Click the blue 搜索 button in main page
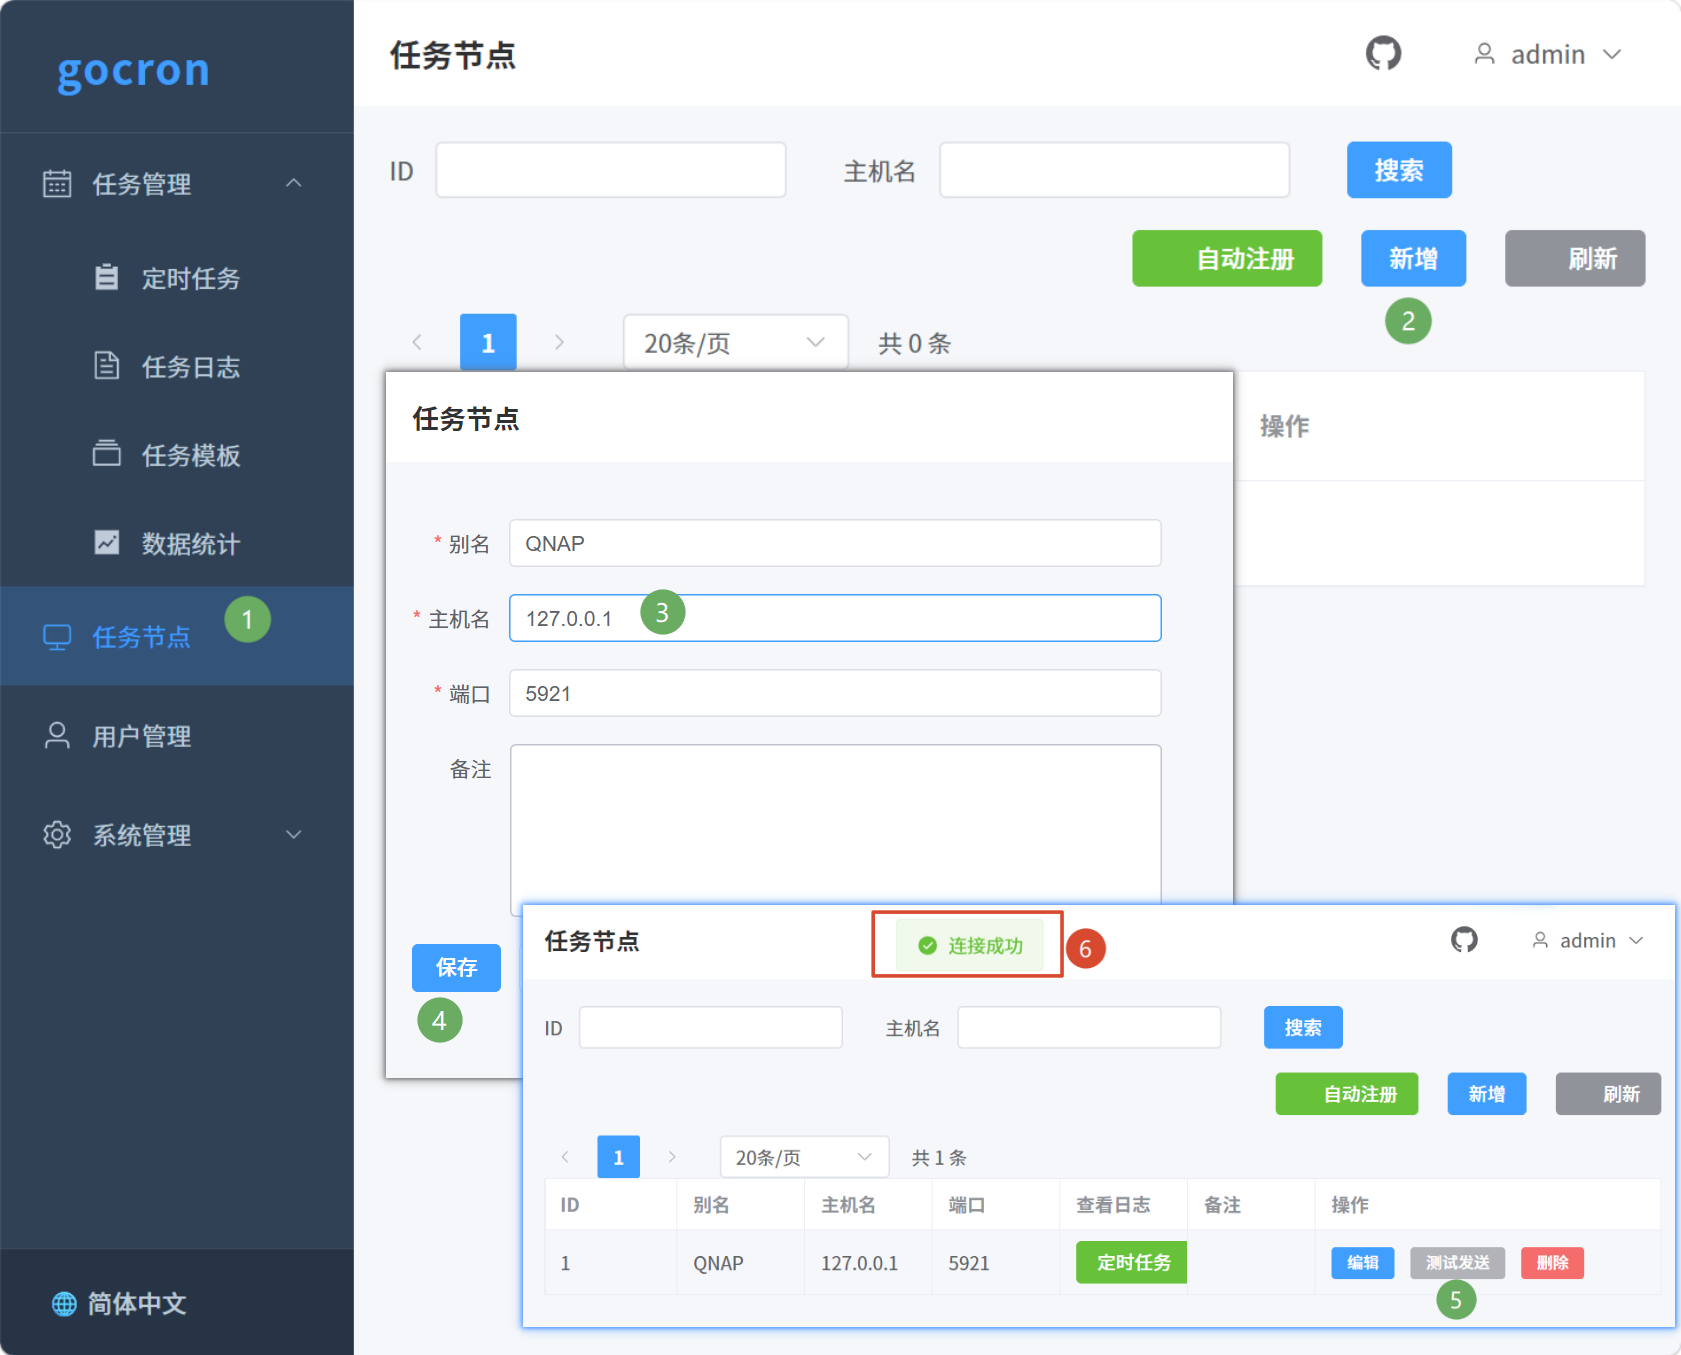Image resolution: width=1681 pixels, height=1355 pixels. click(1398, 170)
